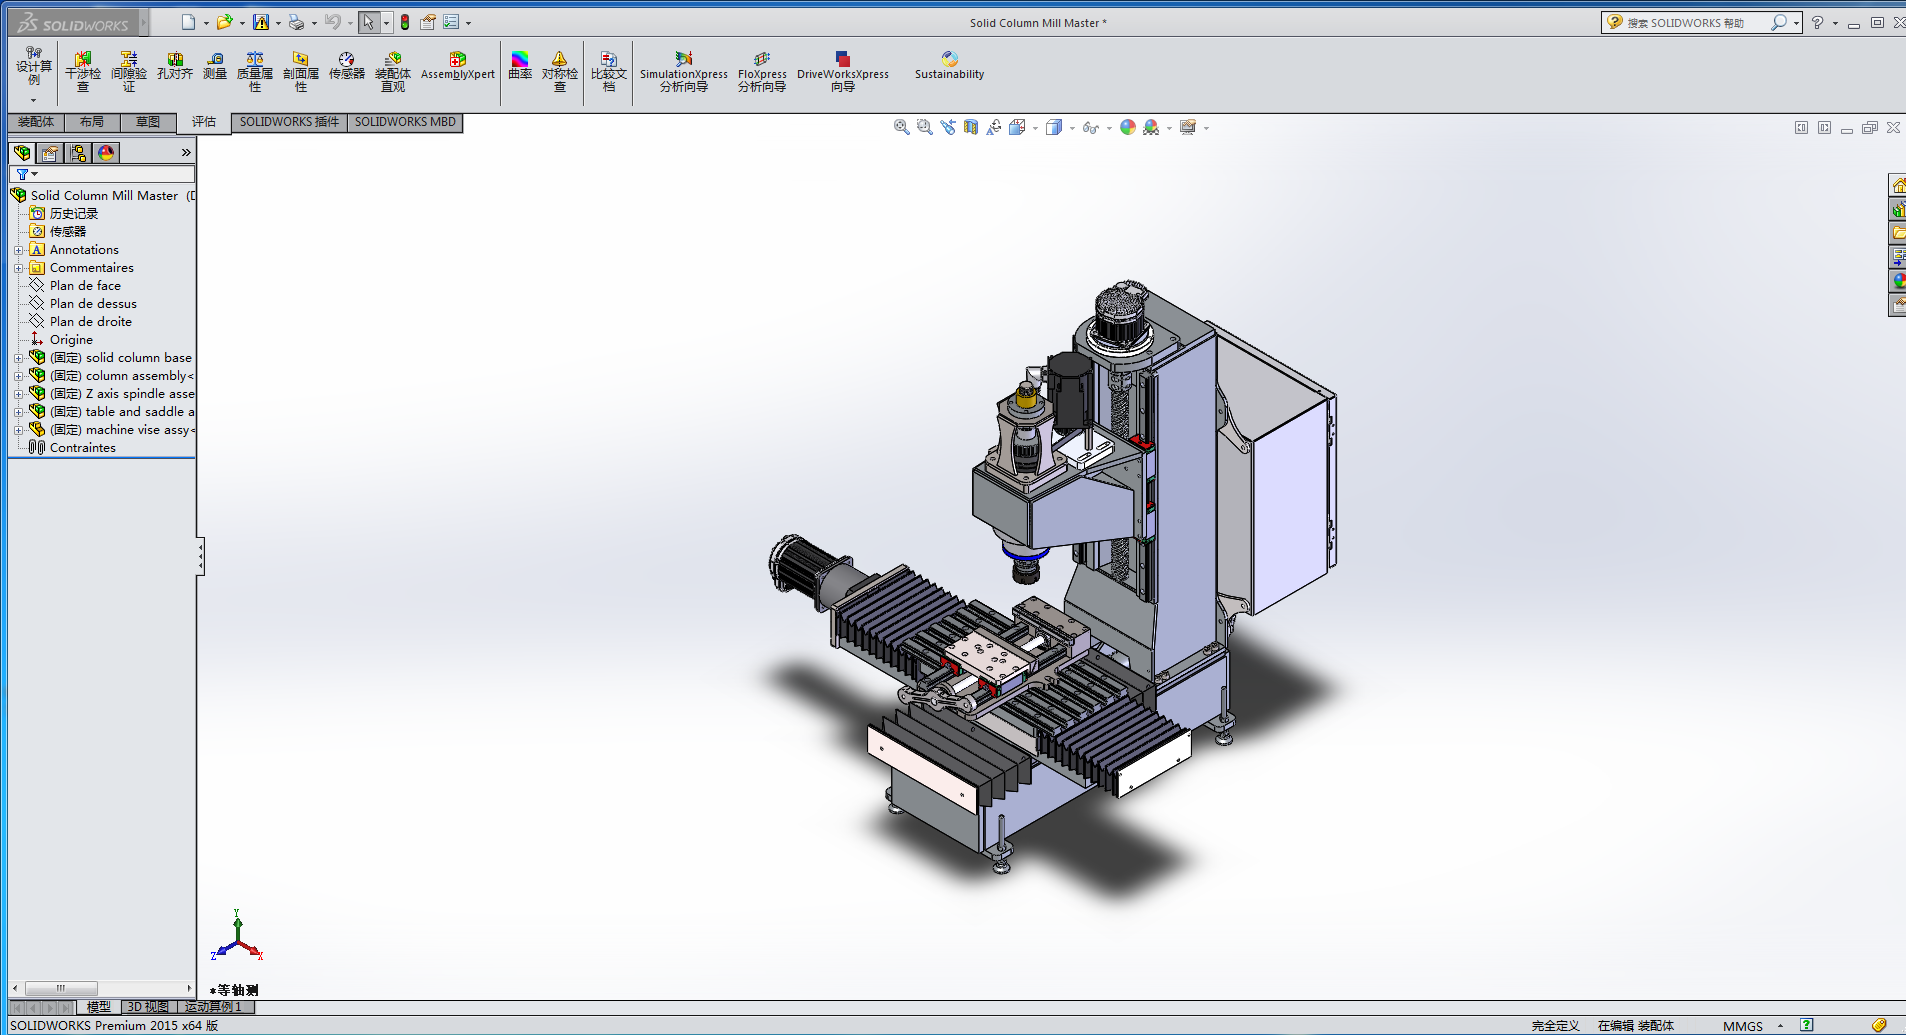Click the SOLIDWORKS help question mark button
1906x1035 pixels.
[1817, 22]
